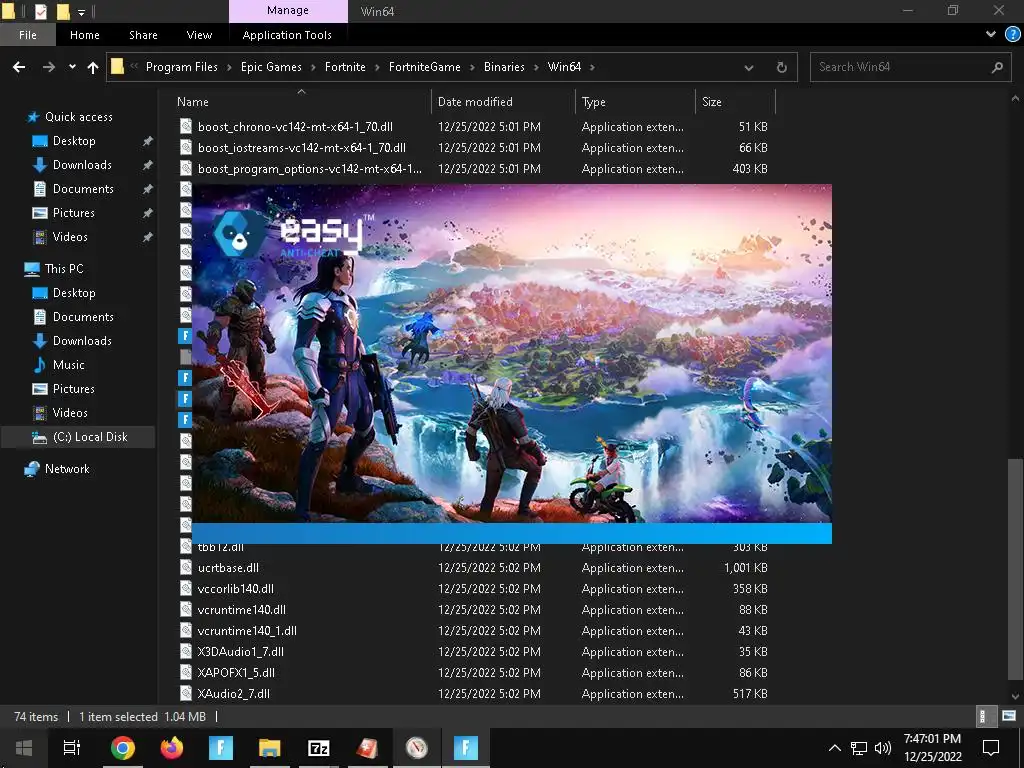Open Music under This PC

[69, 364]
